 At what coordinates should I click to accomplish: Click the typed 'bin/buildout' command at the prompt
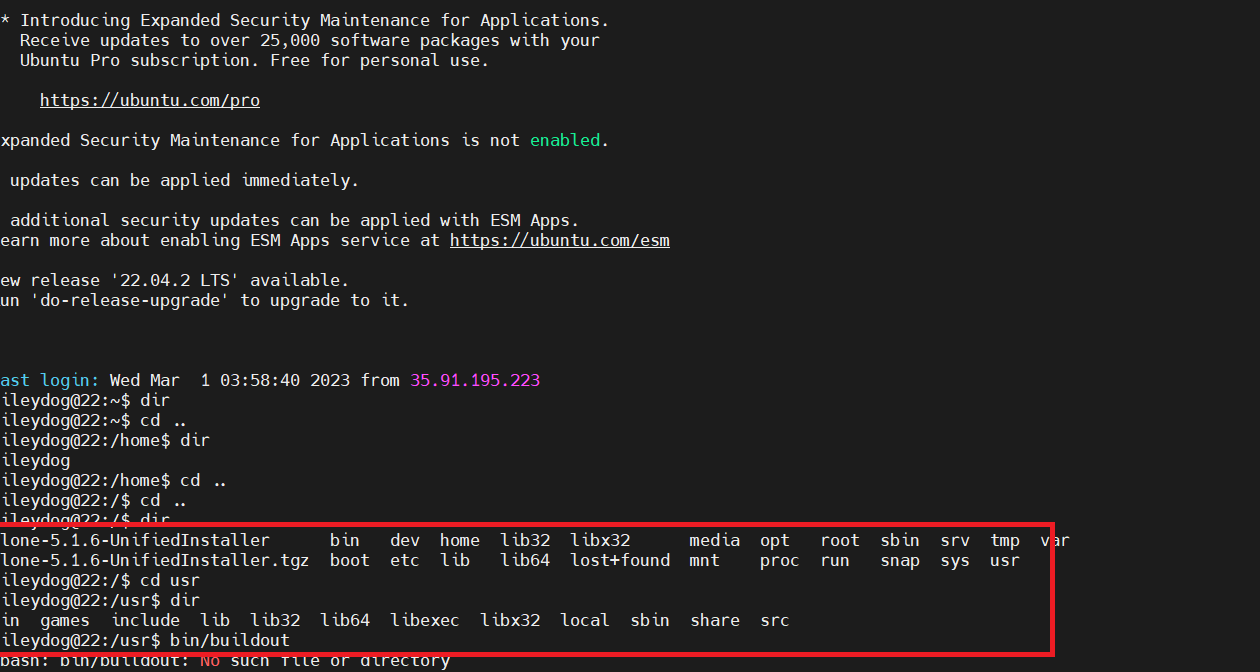tap(230, 640)
